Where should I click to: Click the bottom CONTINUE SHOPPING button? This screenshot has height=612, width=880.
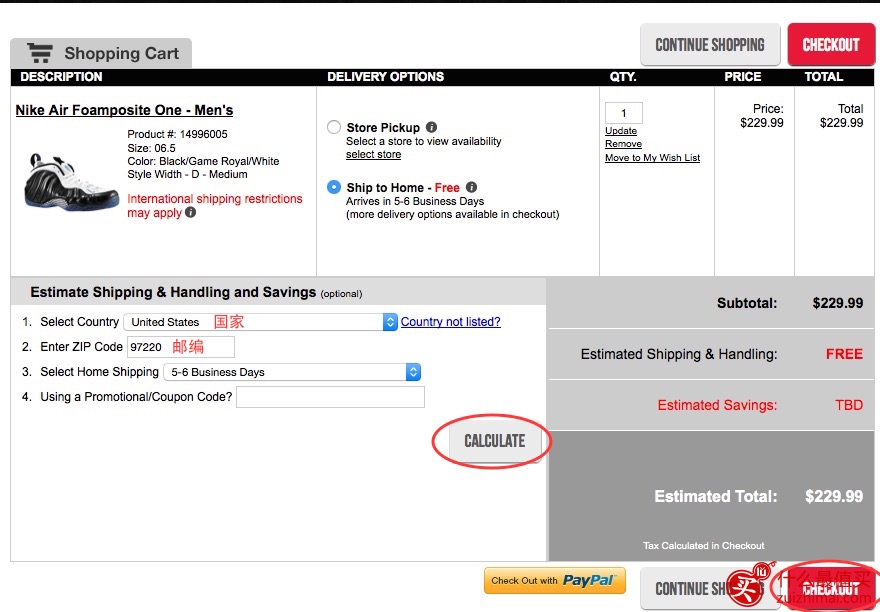(x=710, y=588)
